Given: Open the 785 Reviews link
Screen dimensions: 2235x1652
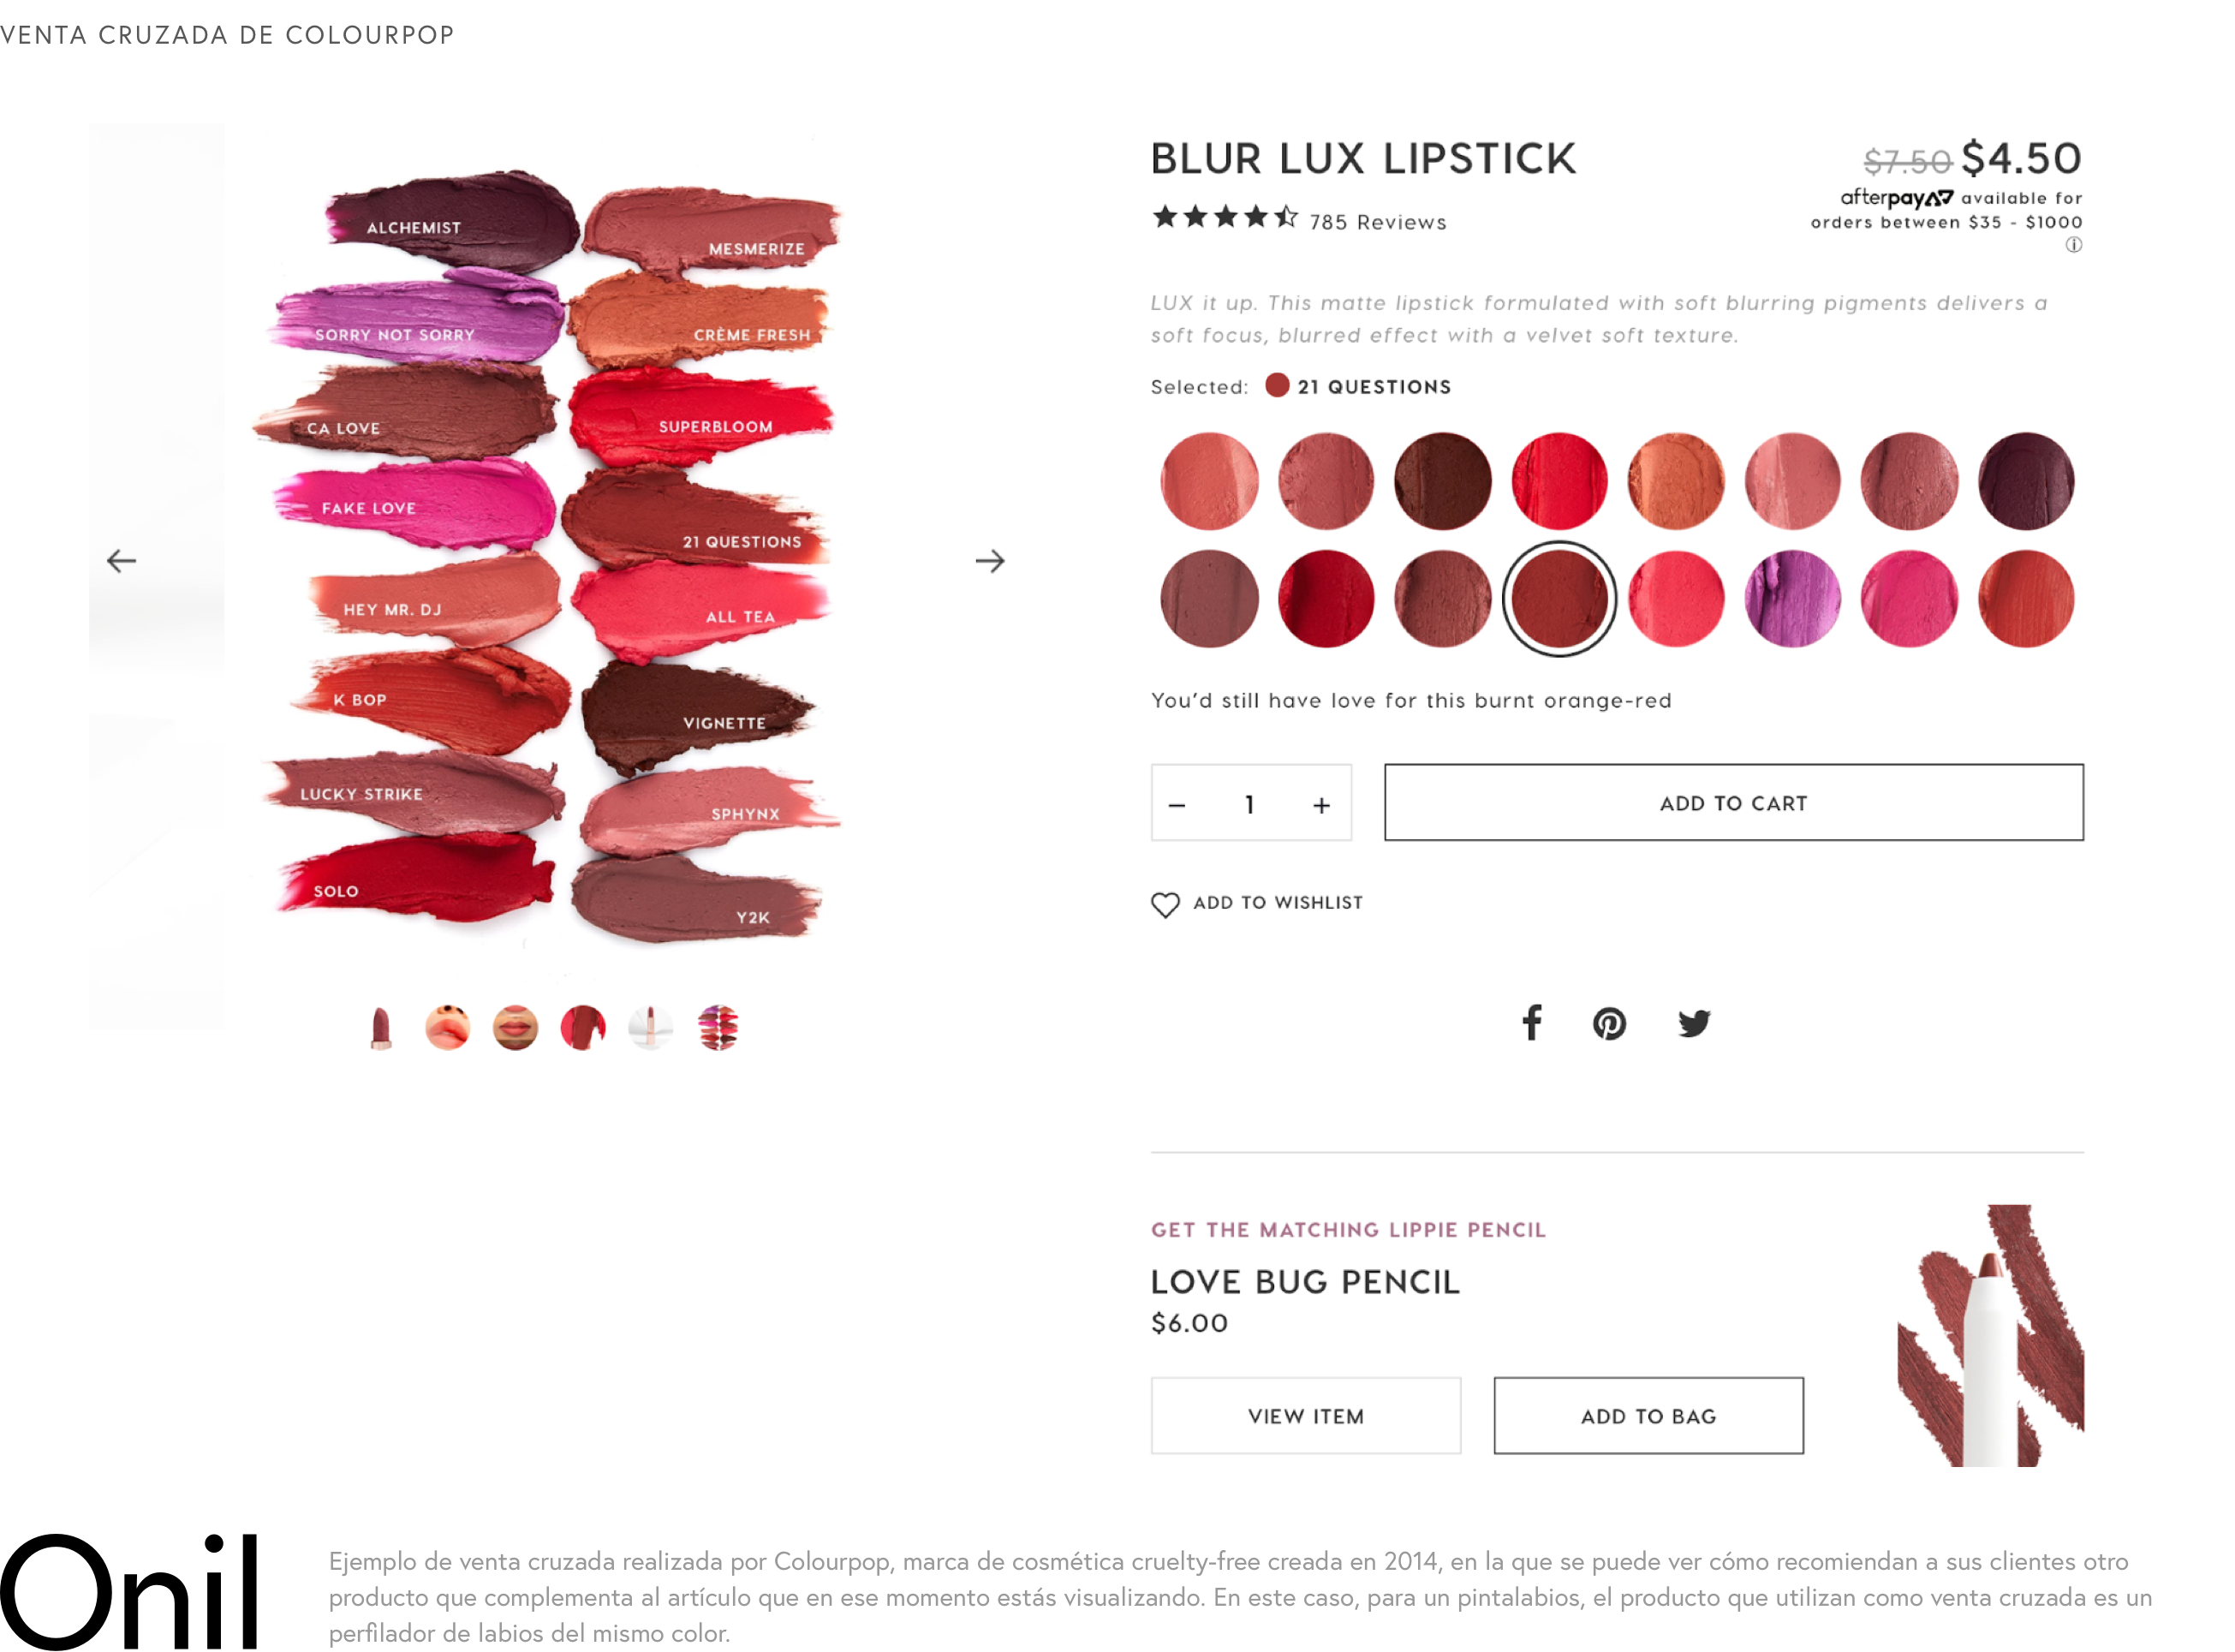Looking at the screenshot, I should point(1378,222).
